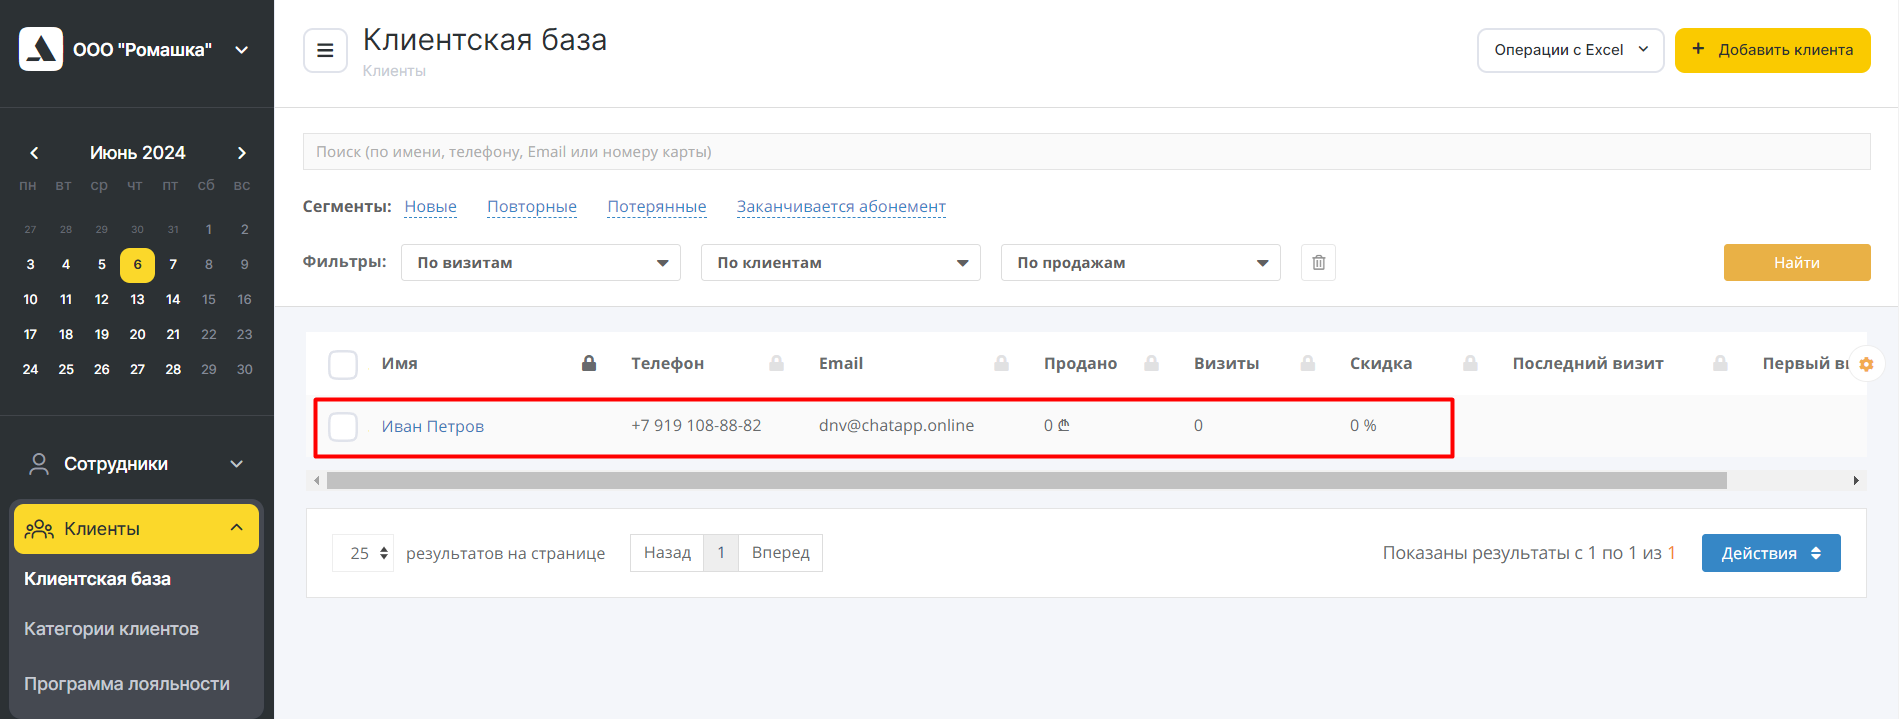
Task: Click the Добавить клиента button
Action: [1772, 50]
